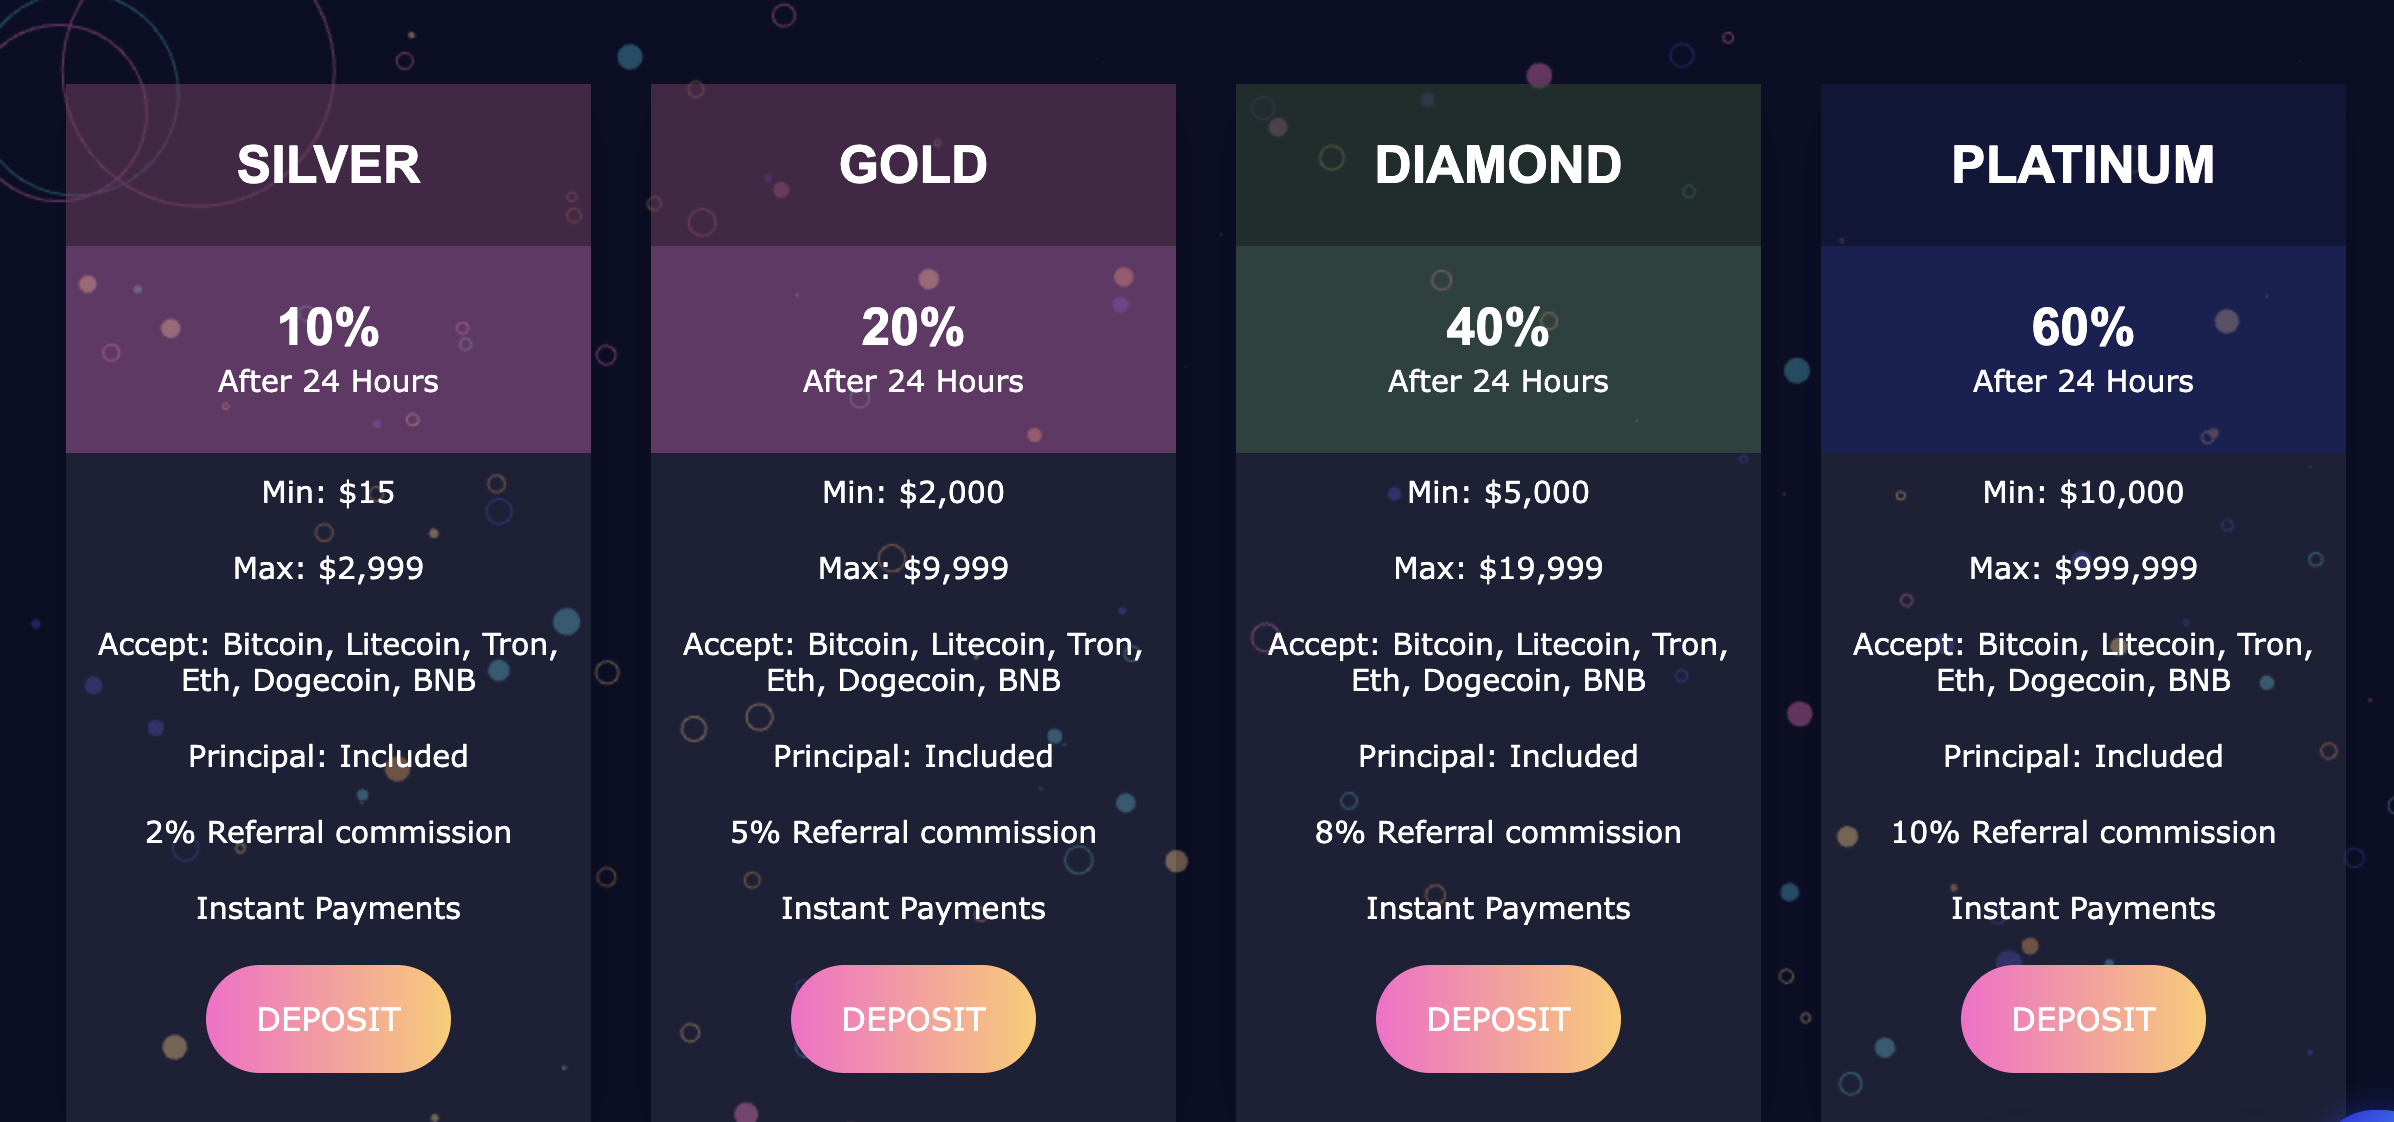This screenshot has height=1122, width=2394.
Task: Click the 20% After 24 Hours panel
Action: (913, 349)
